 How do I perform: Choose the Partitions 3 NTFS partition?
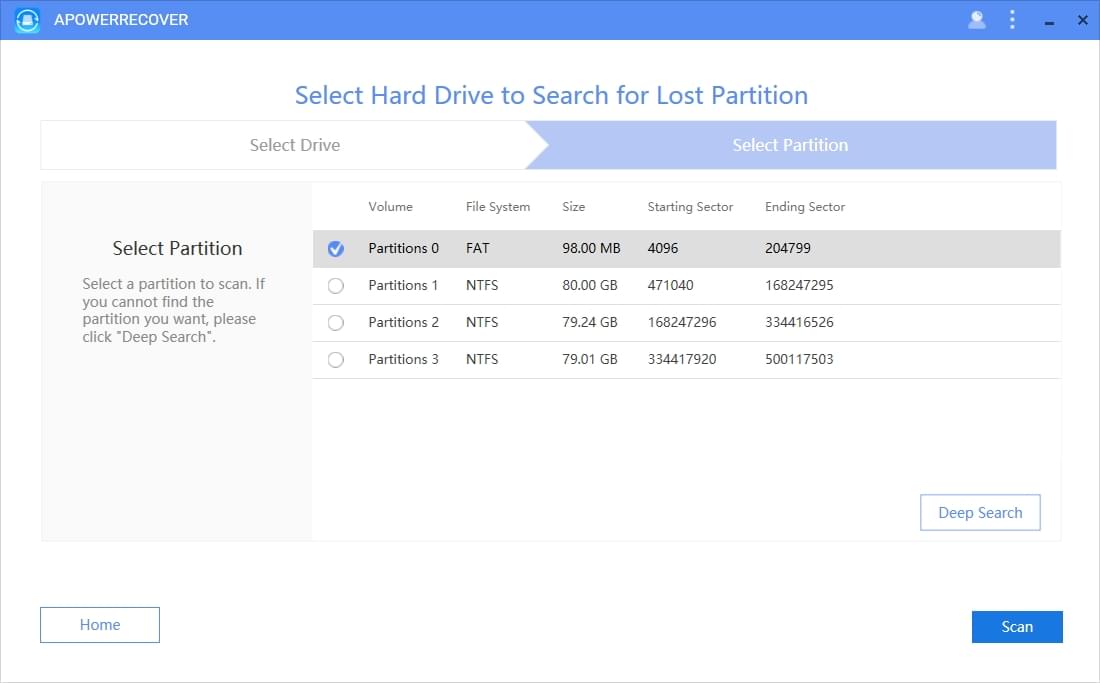click(335, 359)
